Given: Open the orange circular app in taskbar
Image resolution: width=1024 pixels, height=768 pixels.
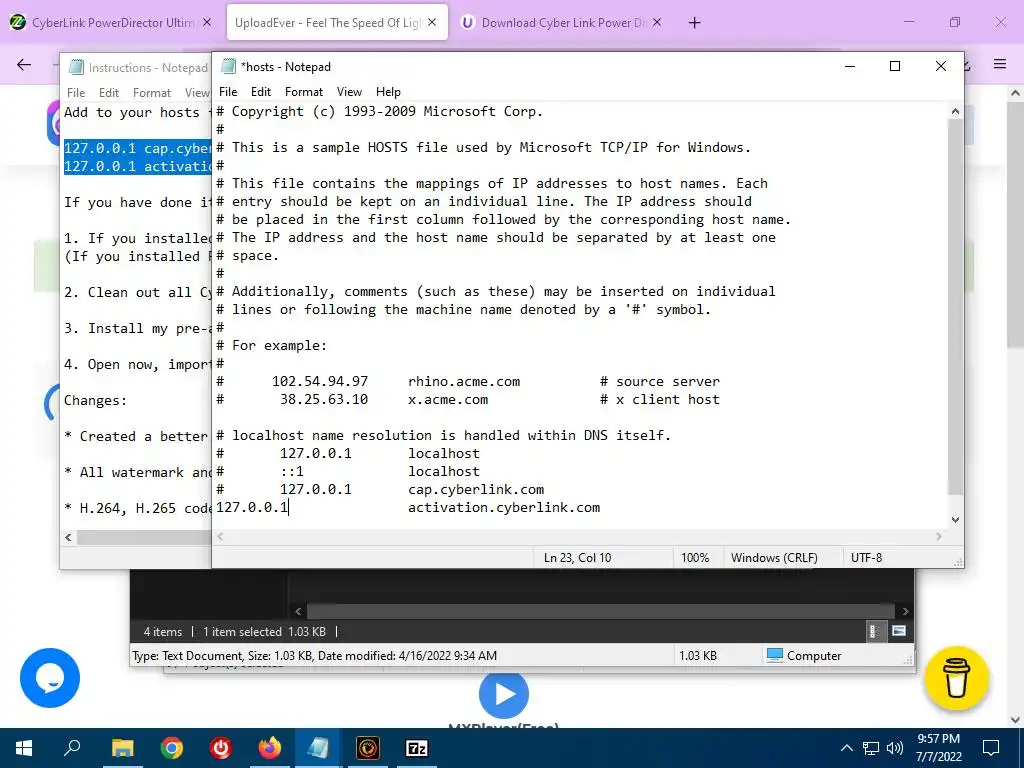Looking at the screenshot, I should pos(368,748).
